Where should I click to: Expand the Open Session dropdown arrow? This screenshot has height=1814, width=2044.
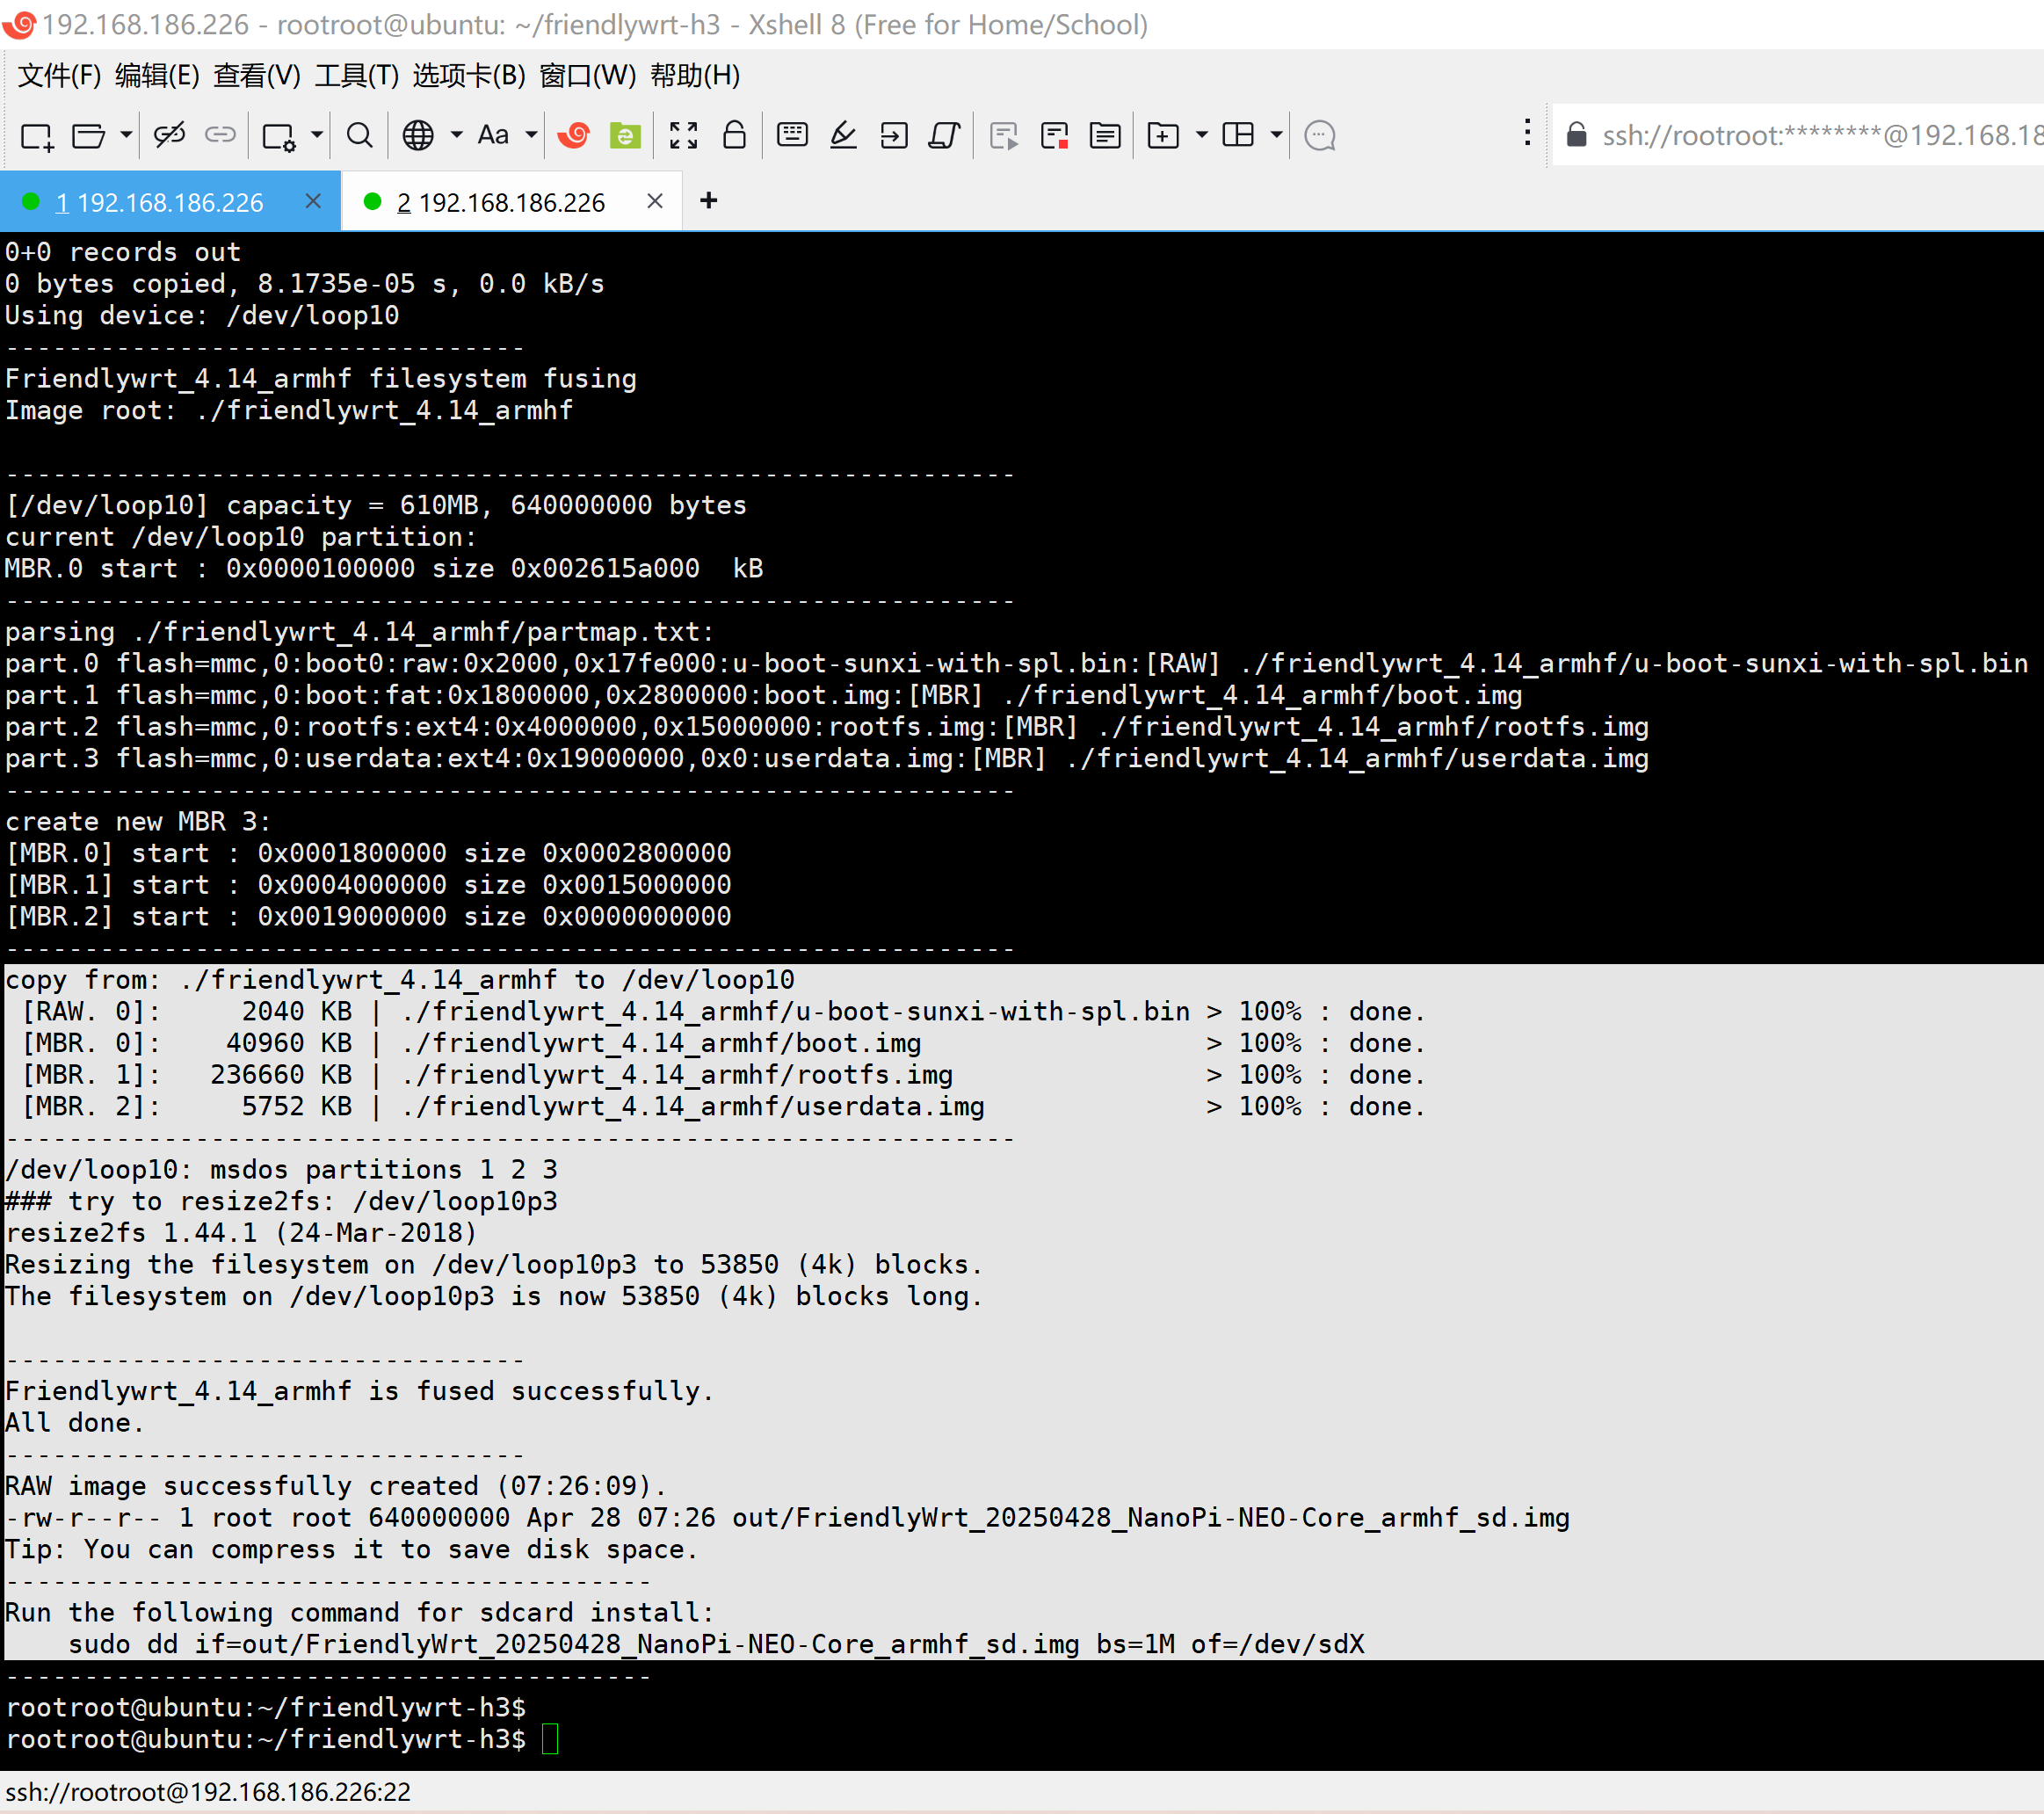(126, 135)
